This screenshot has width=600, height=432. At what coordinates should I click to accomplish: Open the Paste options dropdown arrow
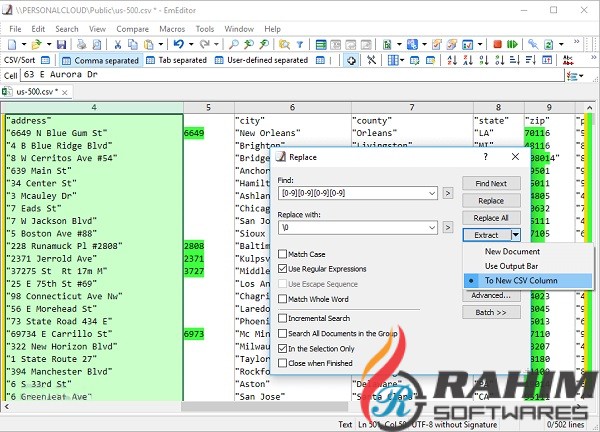(161, 44)
